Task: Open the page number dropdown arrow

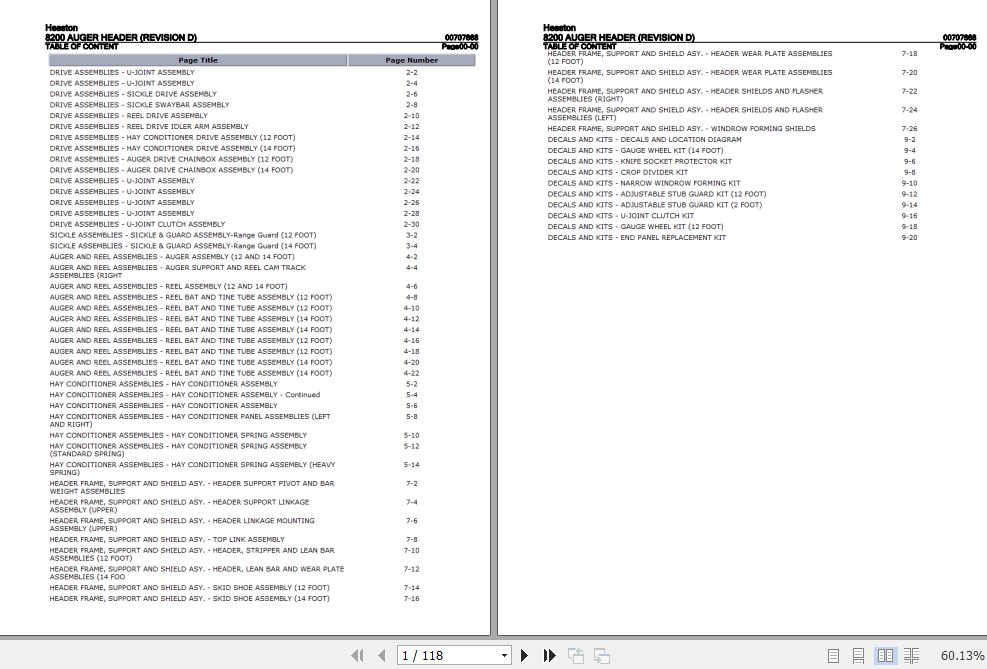Action: [x=504, y=656]
